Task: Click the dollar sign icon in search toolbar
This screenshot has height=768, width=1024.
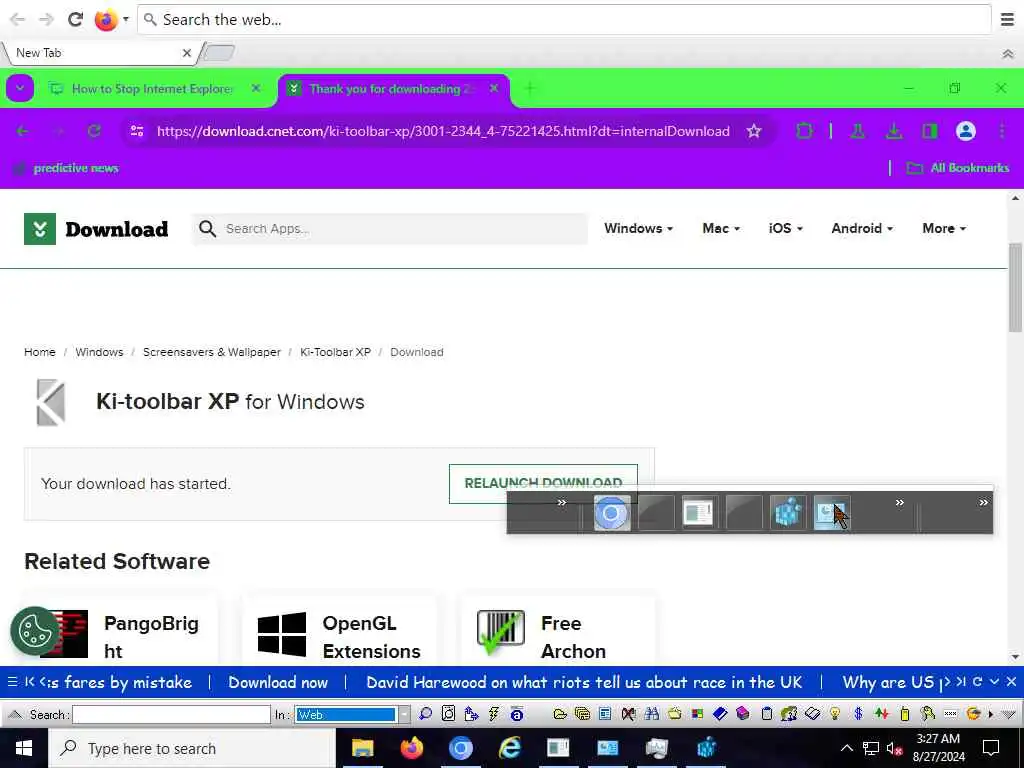Action: pyautogui.click(x=858, y=714)
